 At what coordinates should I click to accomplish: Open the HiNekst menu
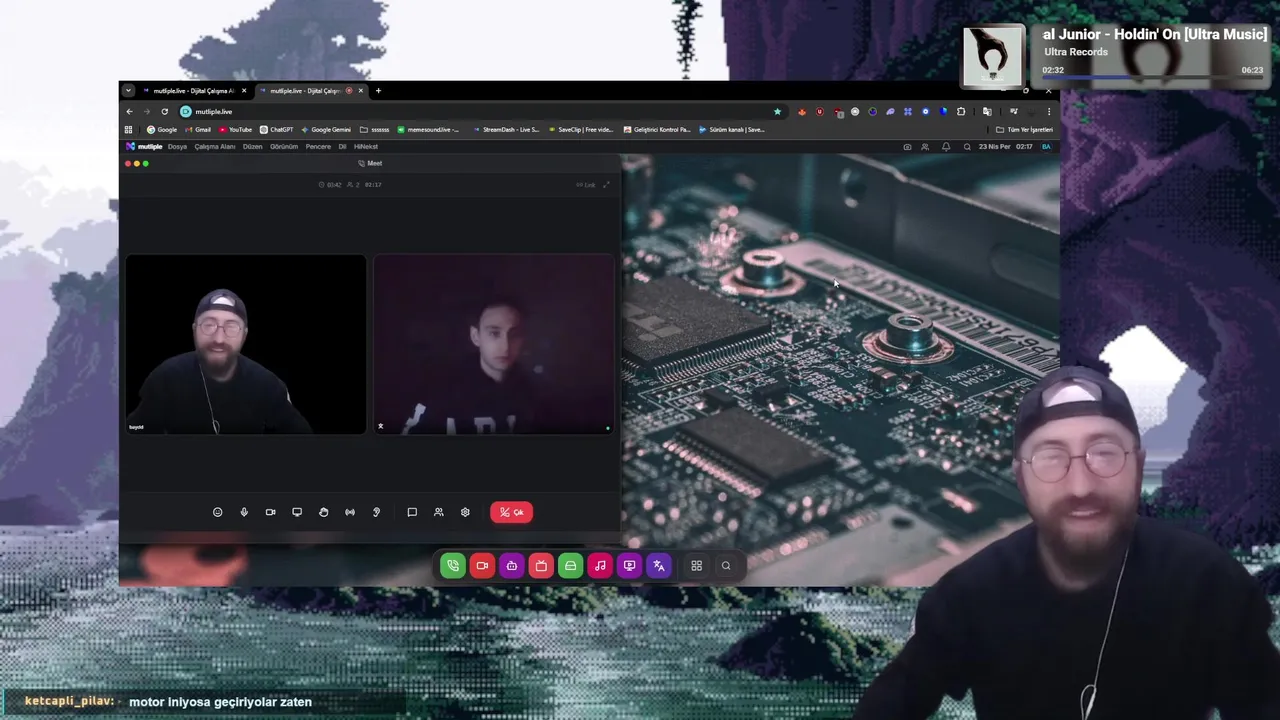[x=366, y=147]
